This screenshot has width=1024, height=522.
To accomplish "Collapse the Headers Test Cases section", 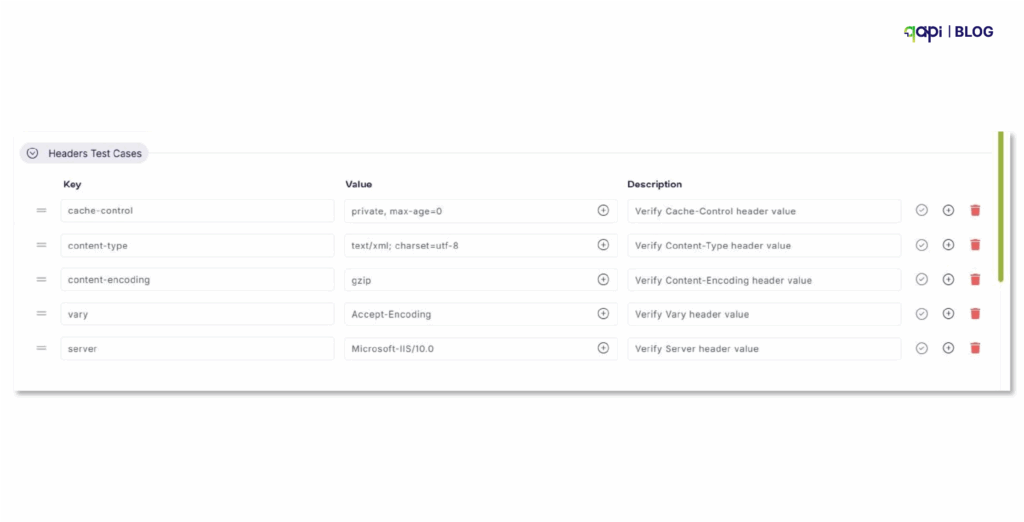I will pos(32,154).
